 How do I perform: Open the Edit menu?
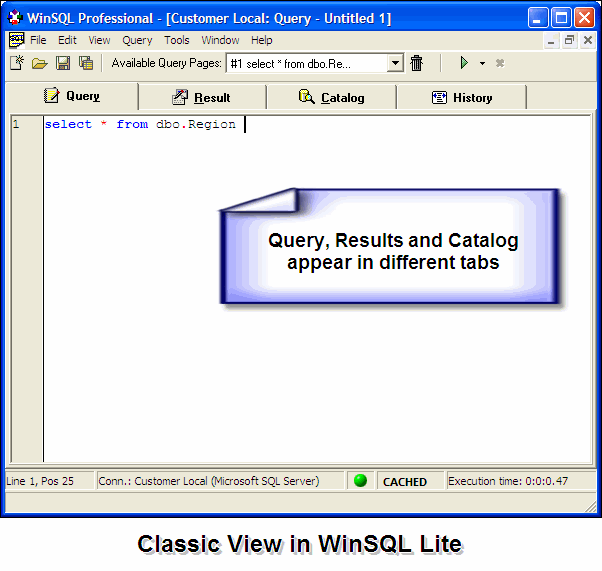click(x=67, y=40)
